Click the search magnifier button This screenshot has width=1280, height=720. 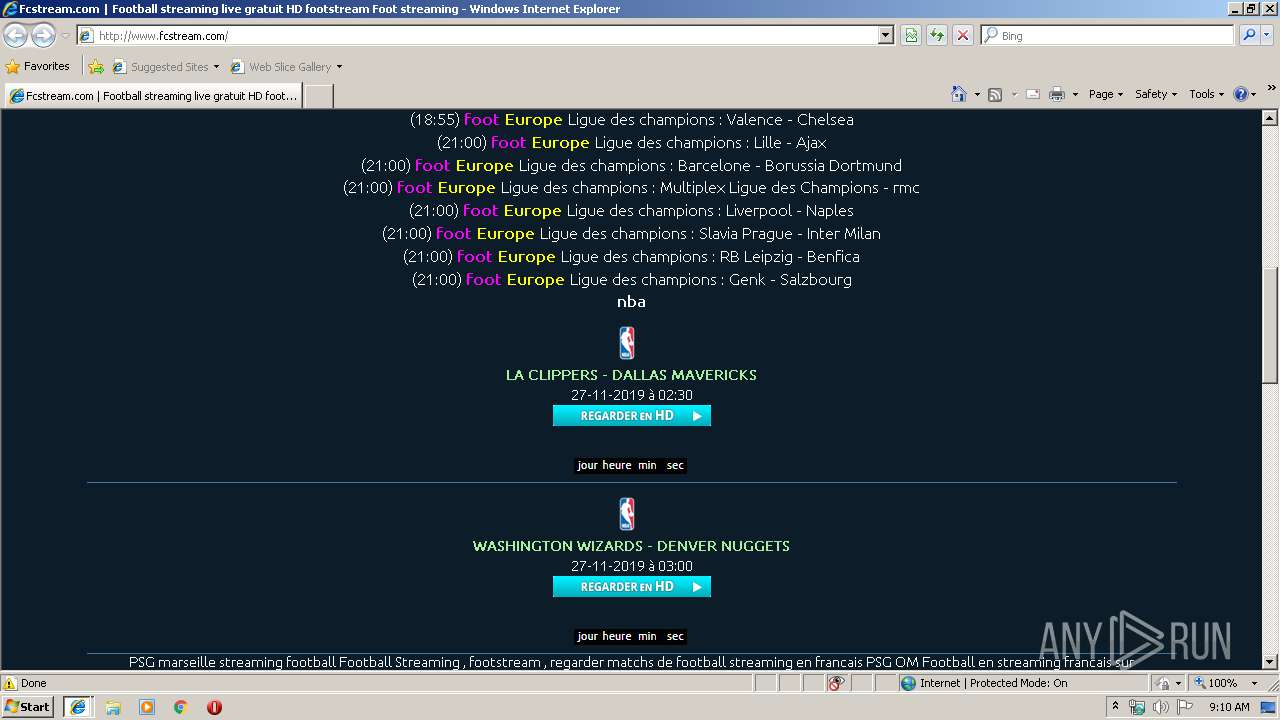1249,36
